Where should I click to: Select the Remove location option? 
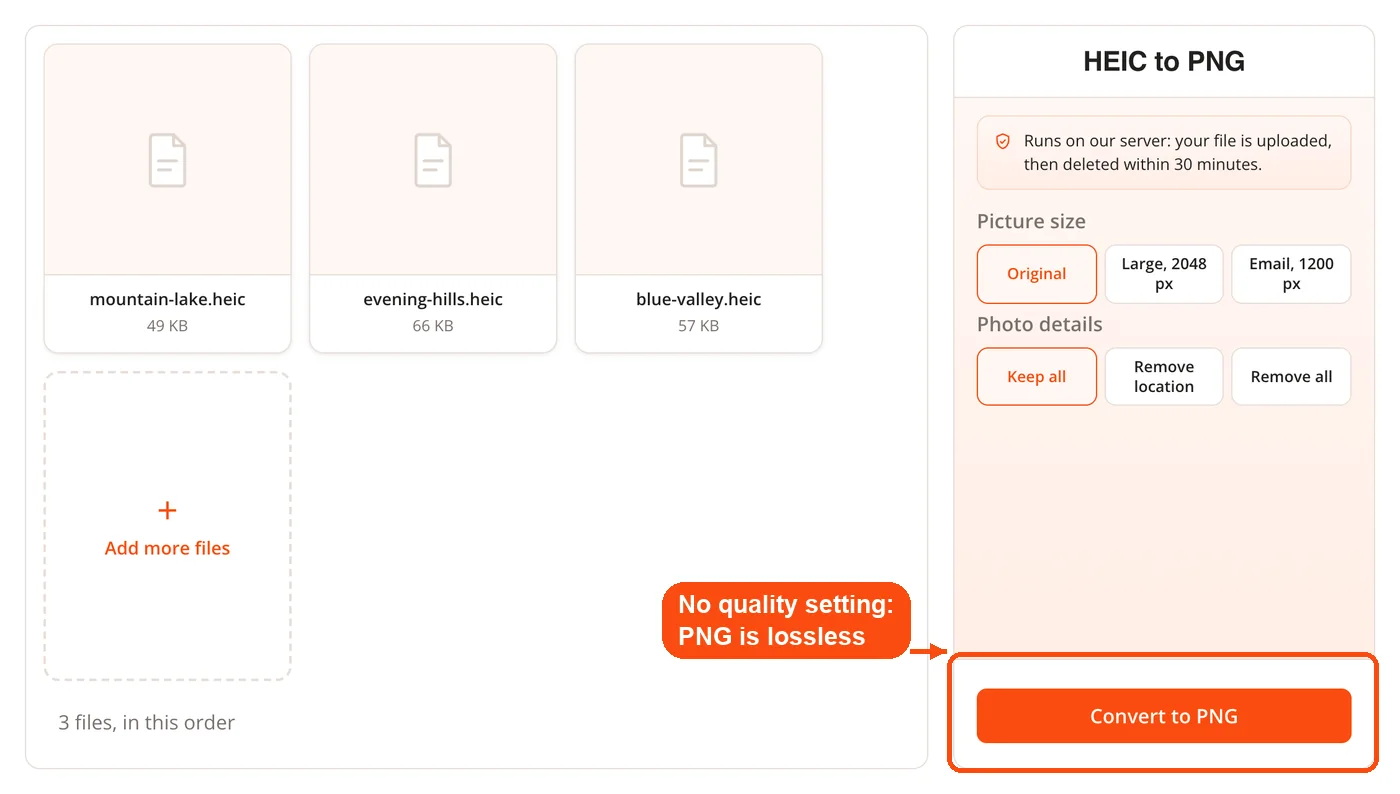pyautogui.click(x=1164, y=377)
